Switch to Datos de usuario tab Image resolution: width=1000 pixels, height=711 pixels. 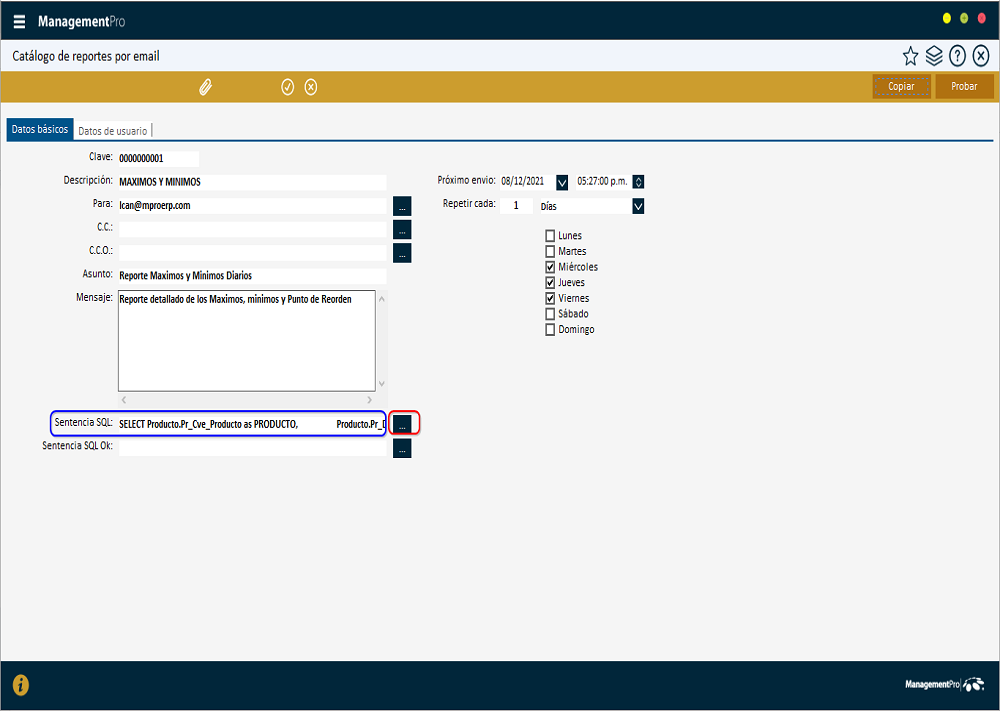112,130
